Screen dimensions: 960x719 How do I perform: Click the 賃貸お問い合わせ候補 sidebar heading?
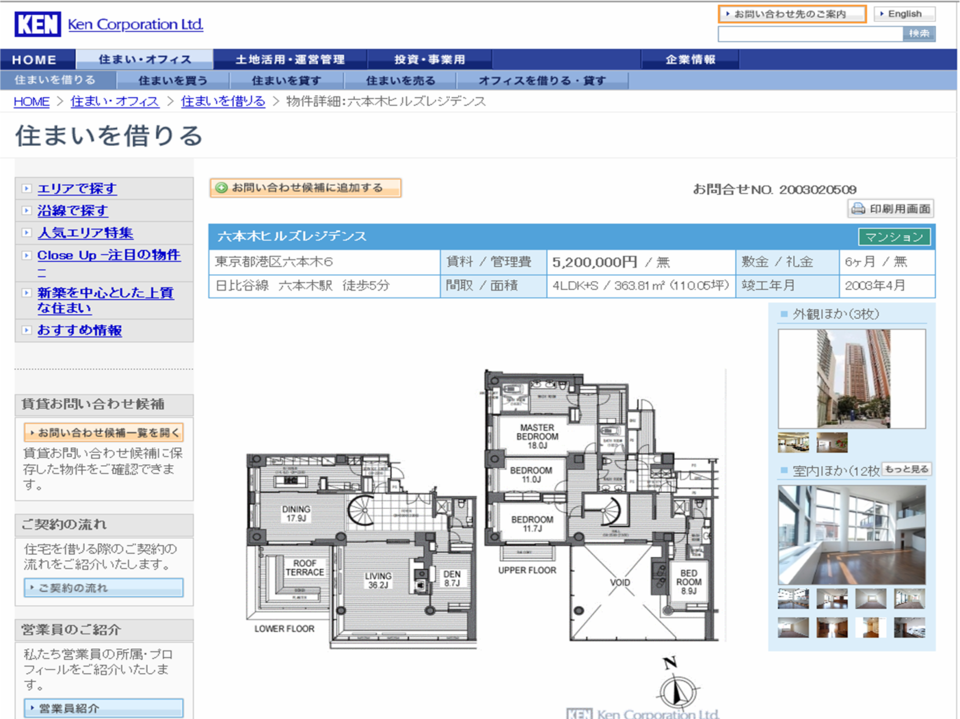pyautogui.click(x=104, y=404)
